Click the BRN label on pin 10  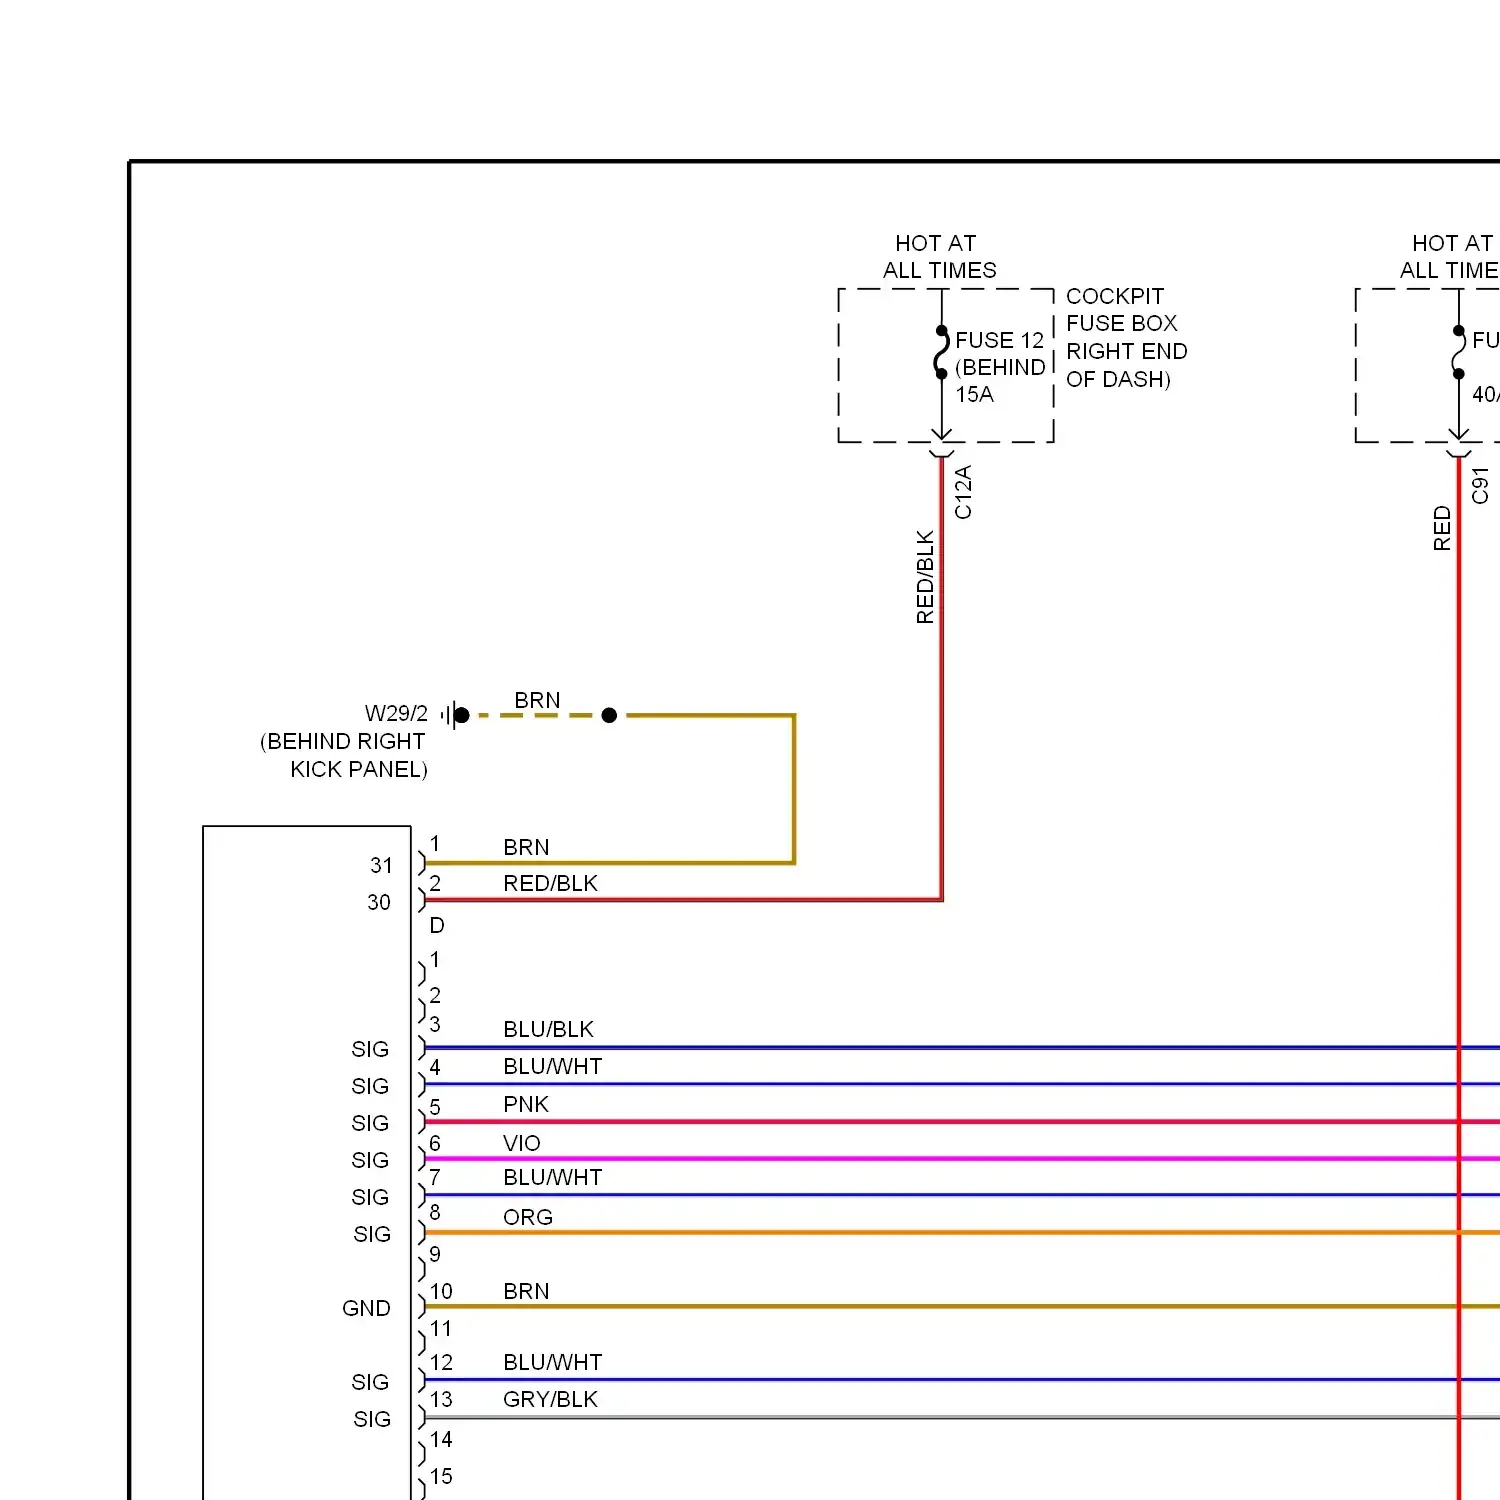tap(526, 1291)
